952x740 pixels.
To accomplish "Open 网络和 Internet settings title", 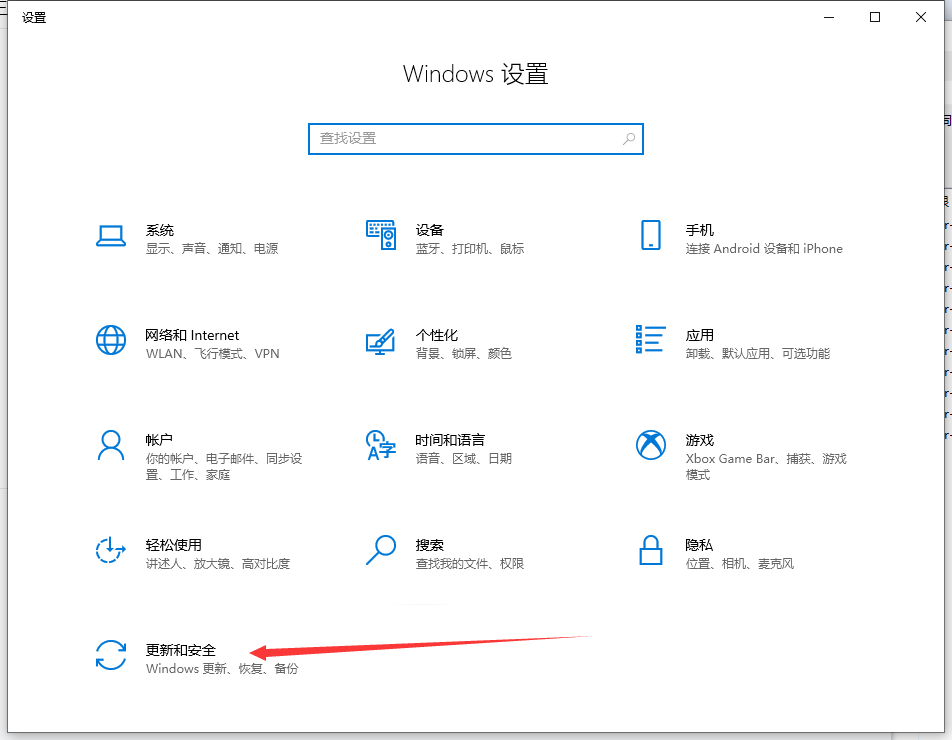I will tap(192, 335).
